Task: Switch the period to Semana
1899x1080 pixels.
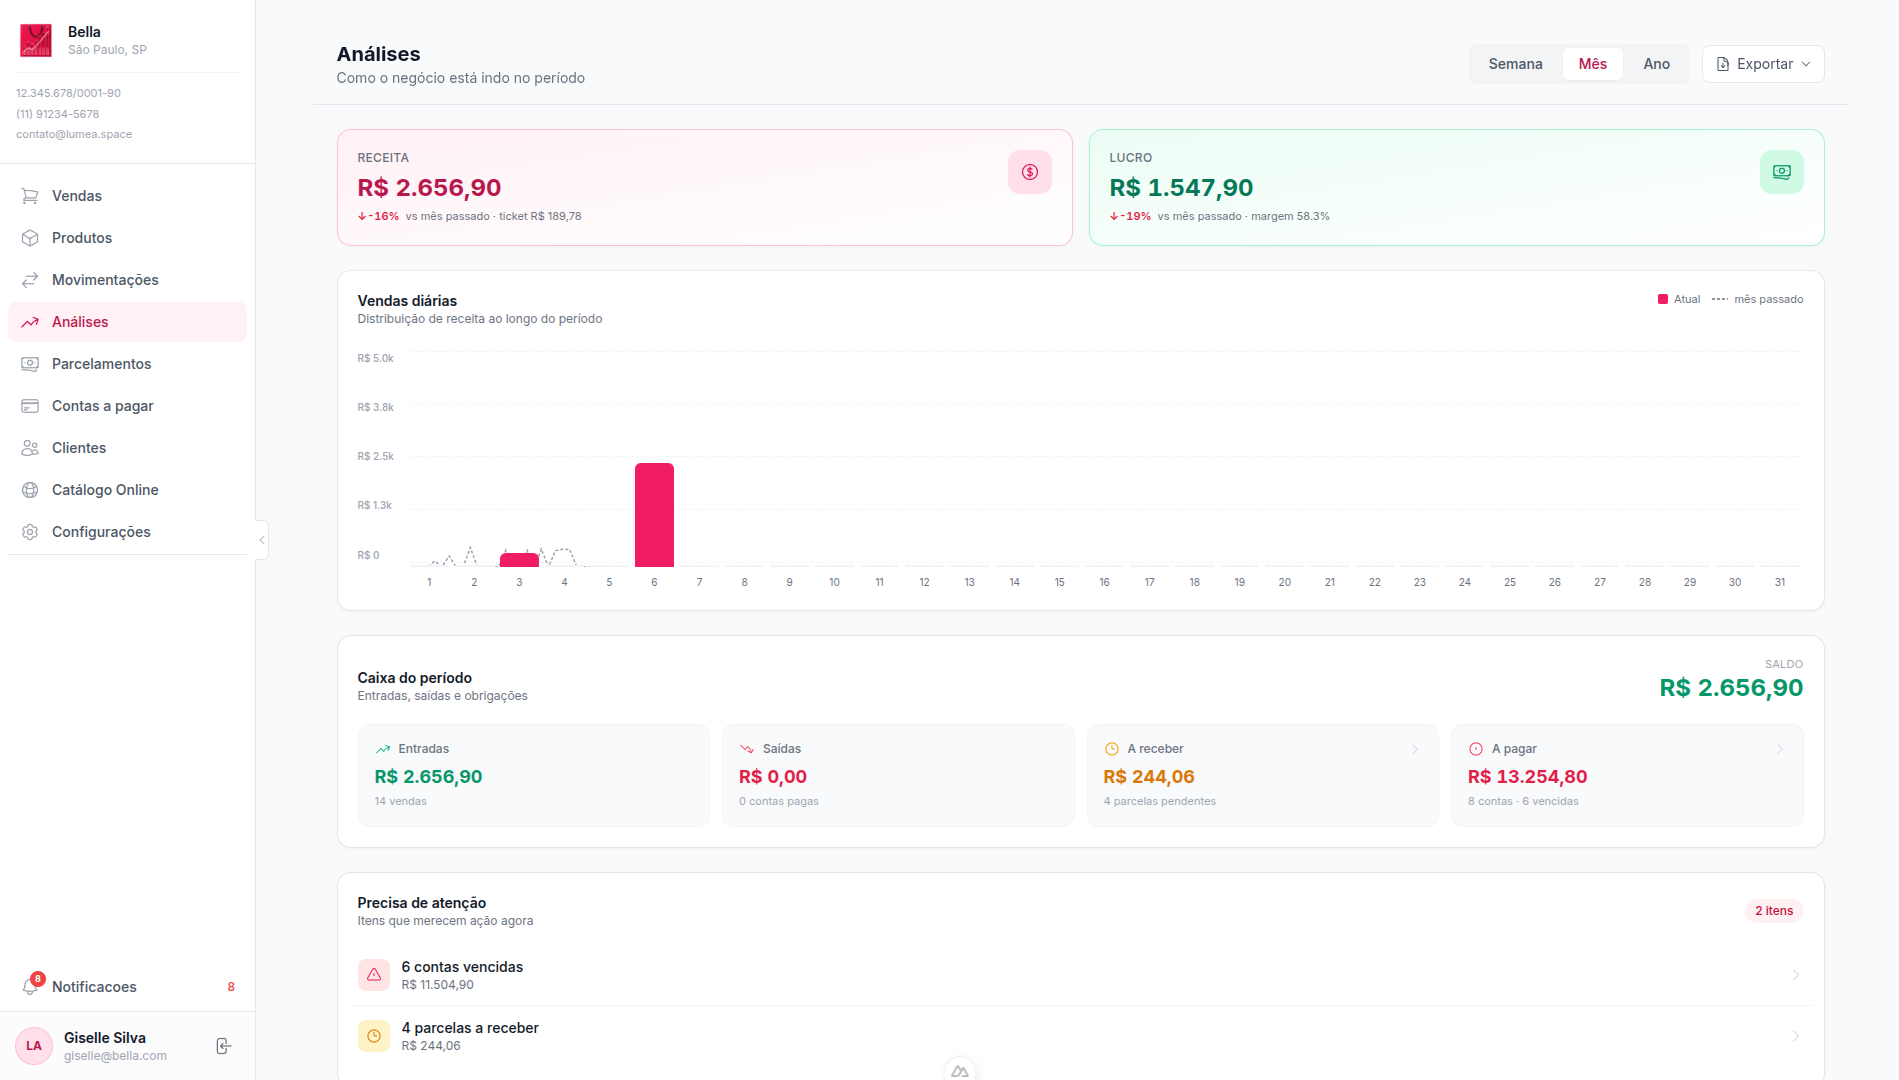Action: click(1515, 64)
